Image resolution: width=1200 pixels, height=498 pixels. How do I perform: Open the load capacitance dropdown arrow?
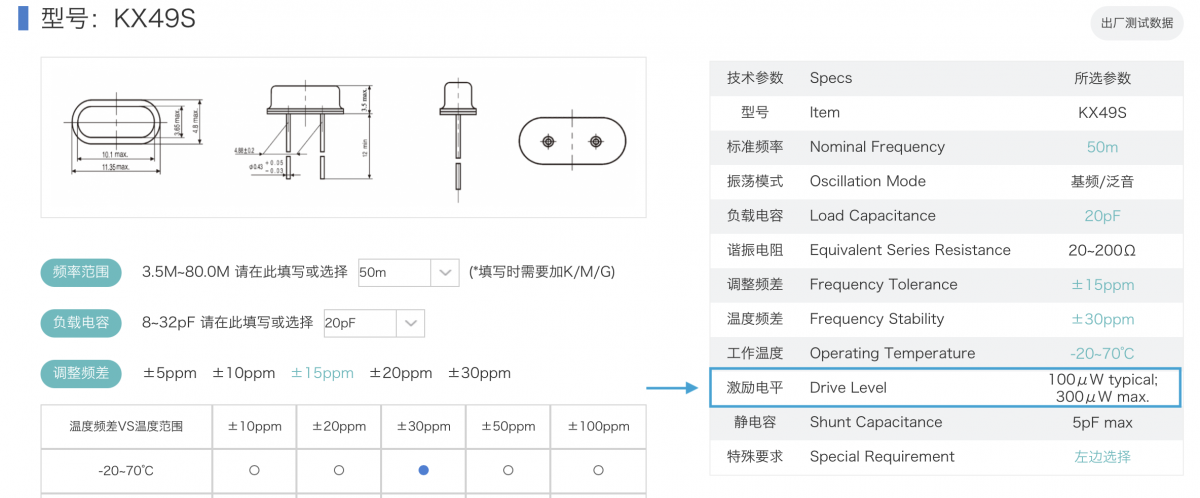click(410, 323)
